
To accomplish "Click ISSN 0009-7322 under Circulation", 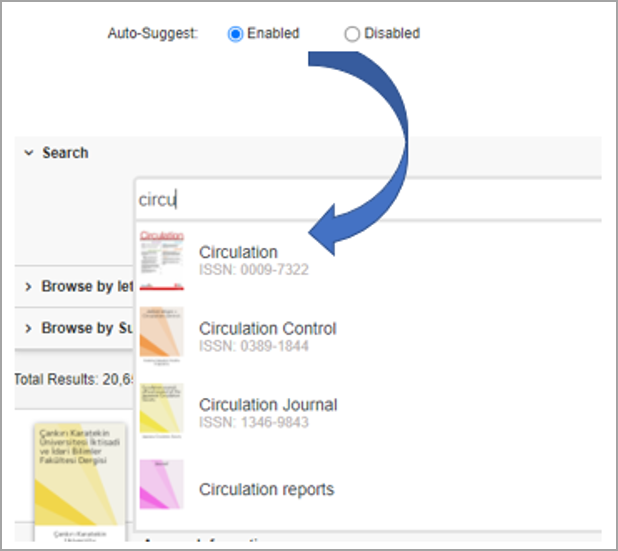I will (254, 270).
